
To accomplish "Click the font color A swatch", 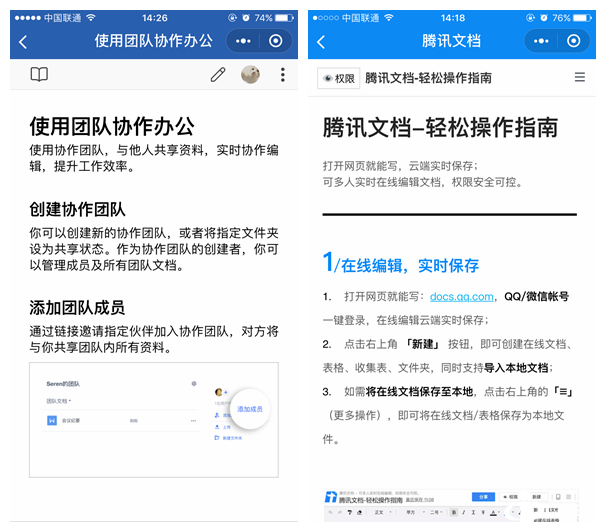I will 494,513.
